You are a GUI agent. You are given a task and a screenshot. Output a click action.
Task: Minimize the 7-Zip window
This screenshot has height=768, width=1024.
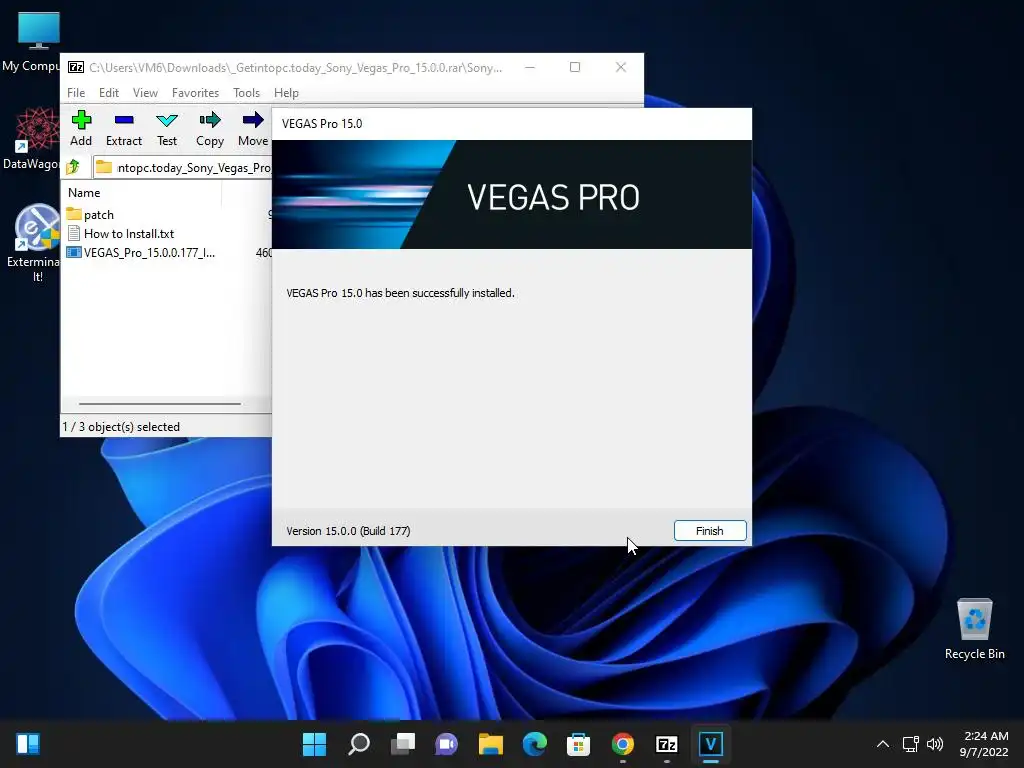point(530,67)
